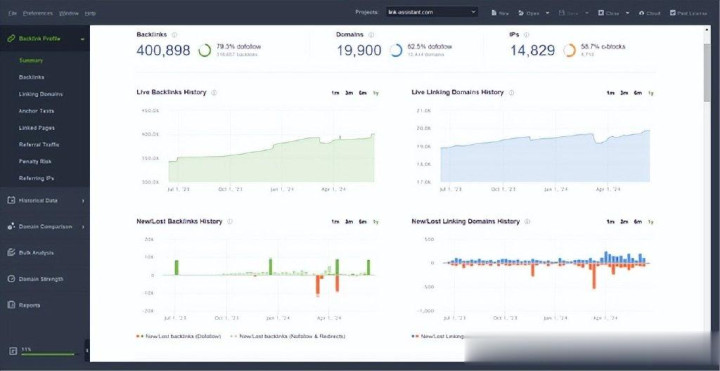This screenshot has height=371, width=720.
Task: Expand the Open button dropdown arrow
Action: tap(547, 13)
